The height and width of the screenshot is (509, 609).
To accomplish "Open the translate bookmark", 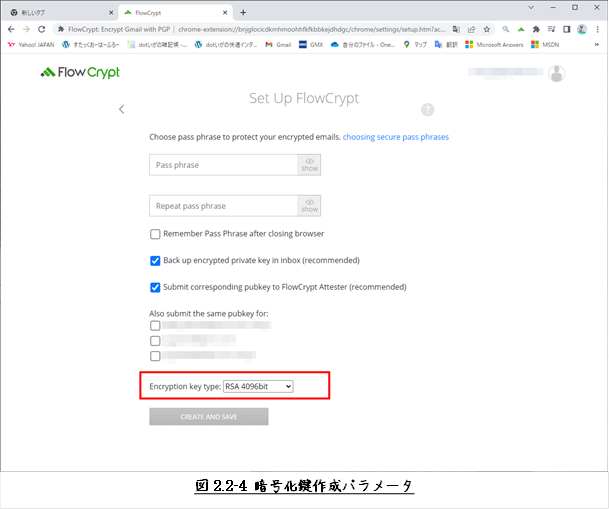I will [446, 45].
